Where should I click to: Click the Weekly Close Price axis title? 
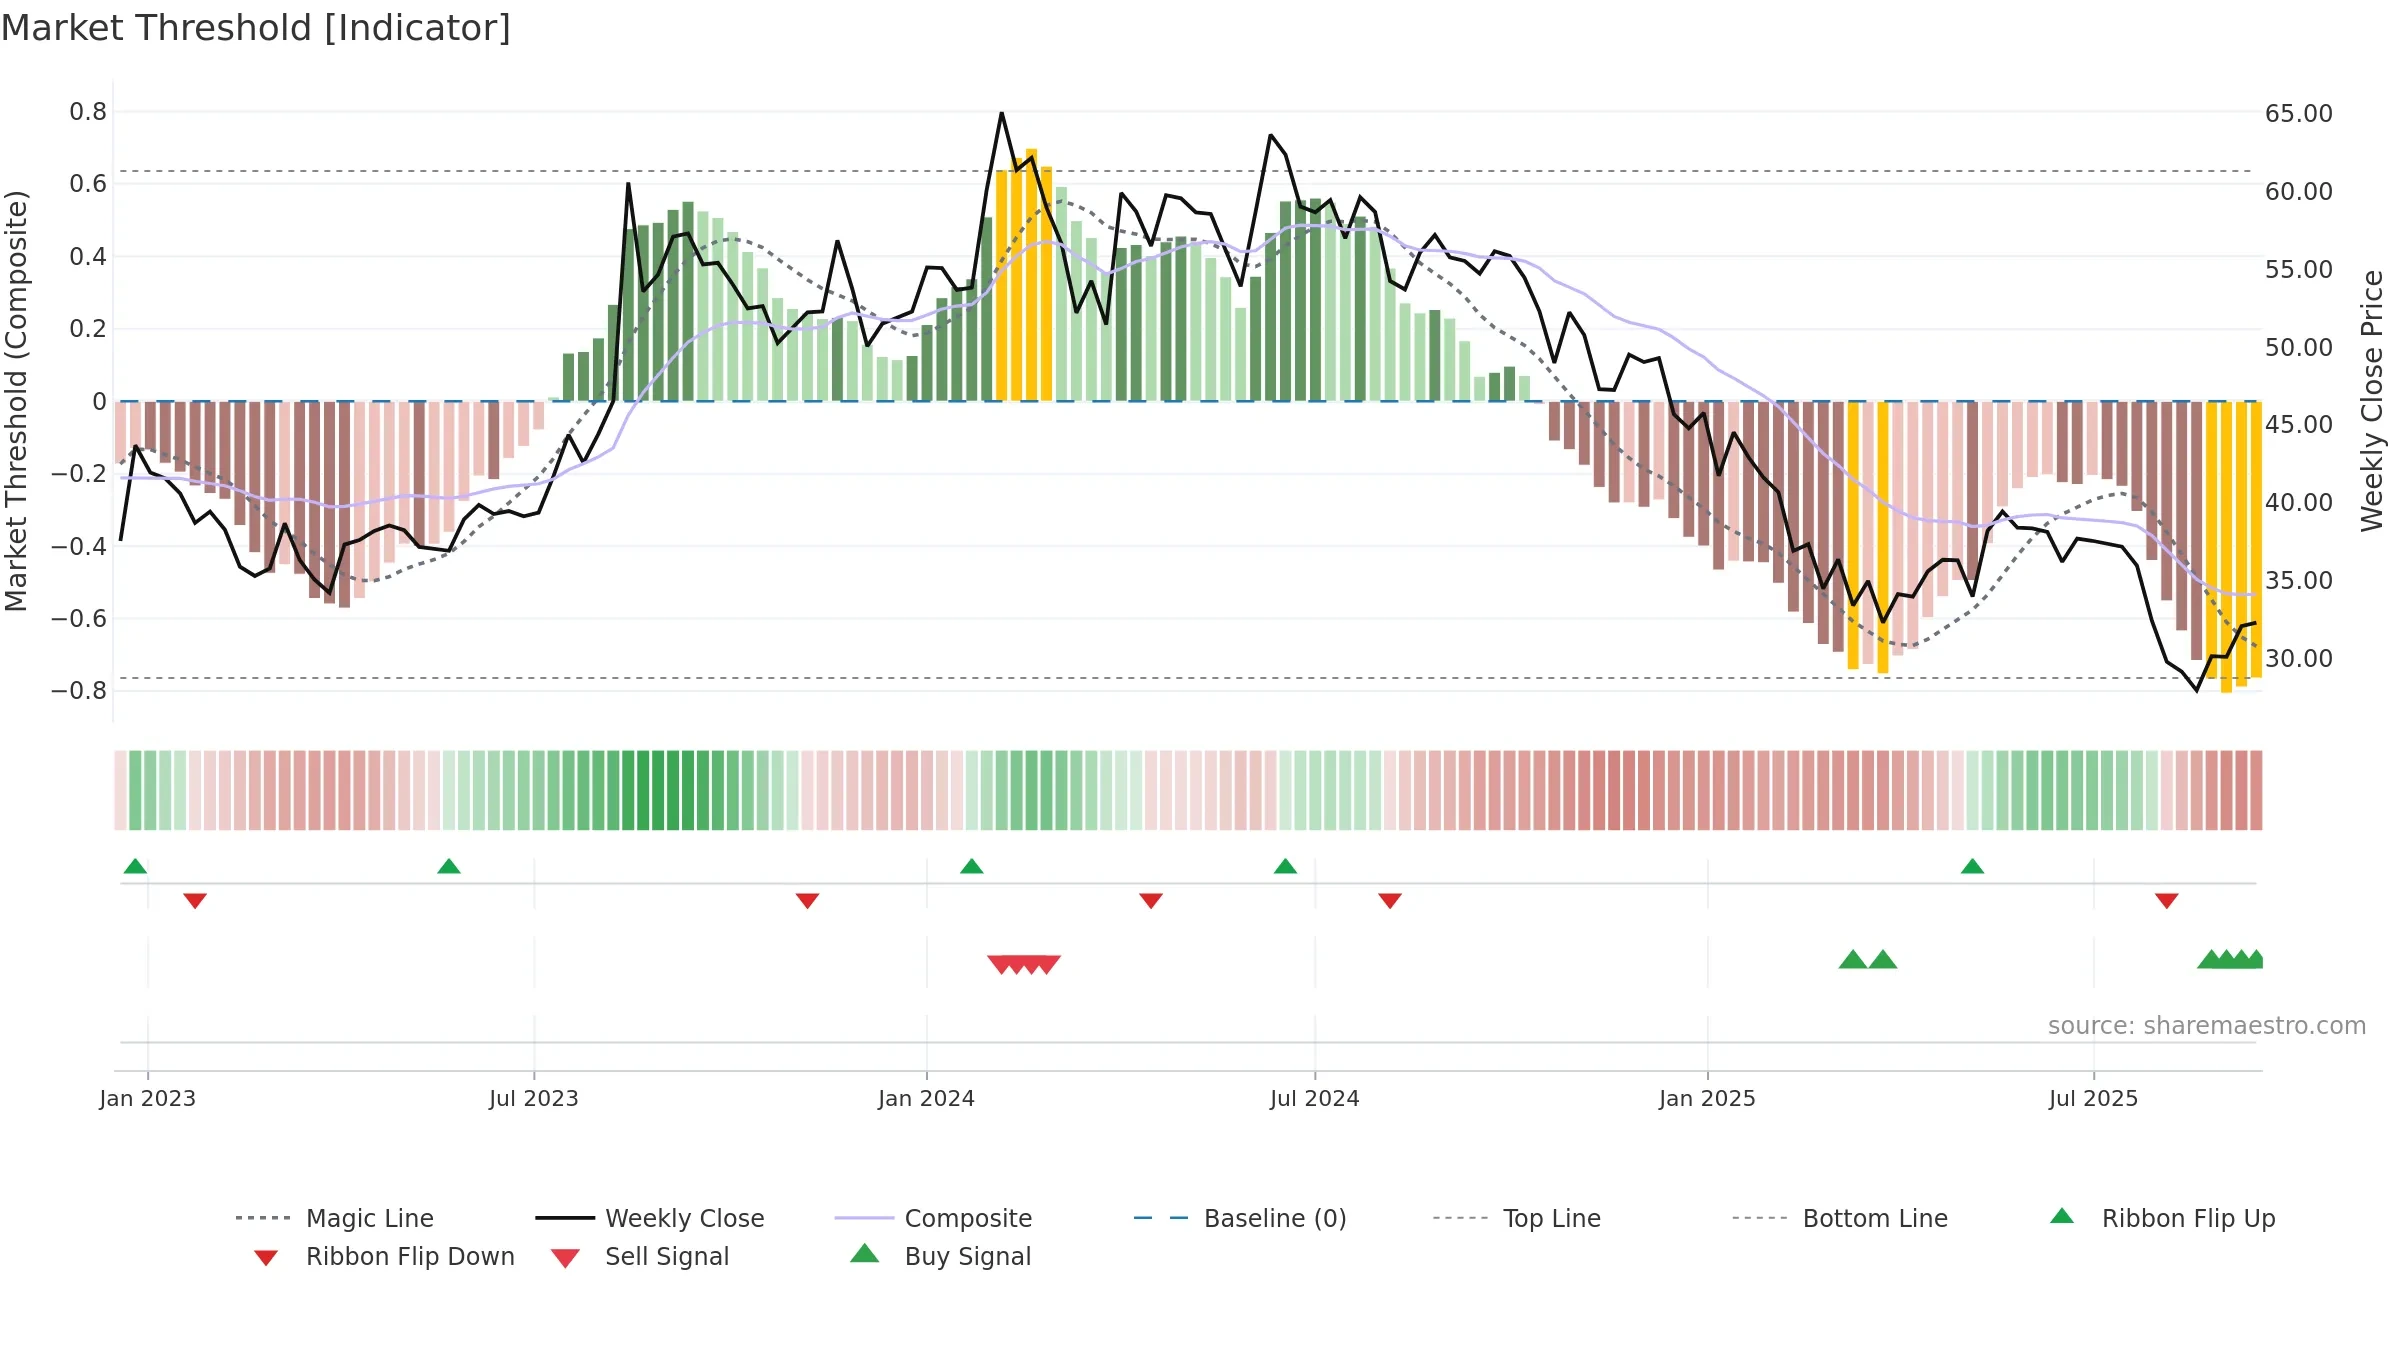tap(2372, 401)
